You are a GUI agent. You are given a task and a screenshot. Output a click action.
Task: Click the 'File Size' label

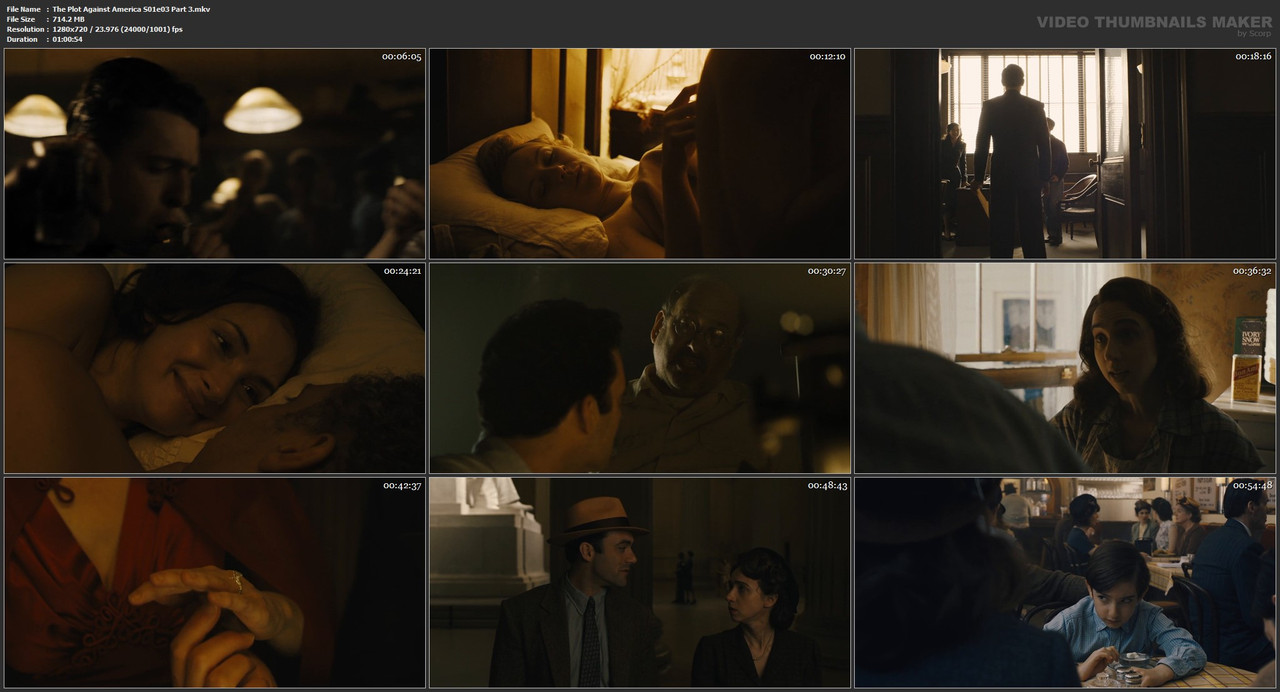click(x=21, y=19)
